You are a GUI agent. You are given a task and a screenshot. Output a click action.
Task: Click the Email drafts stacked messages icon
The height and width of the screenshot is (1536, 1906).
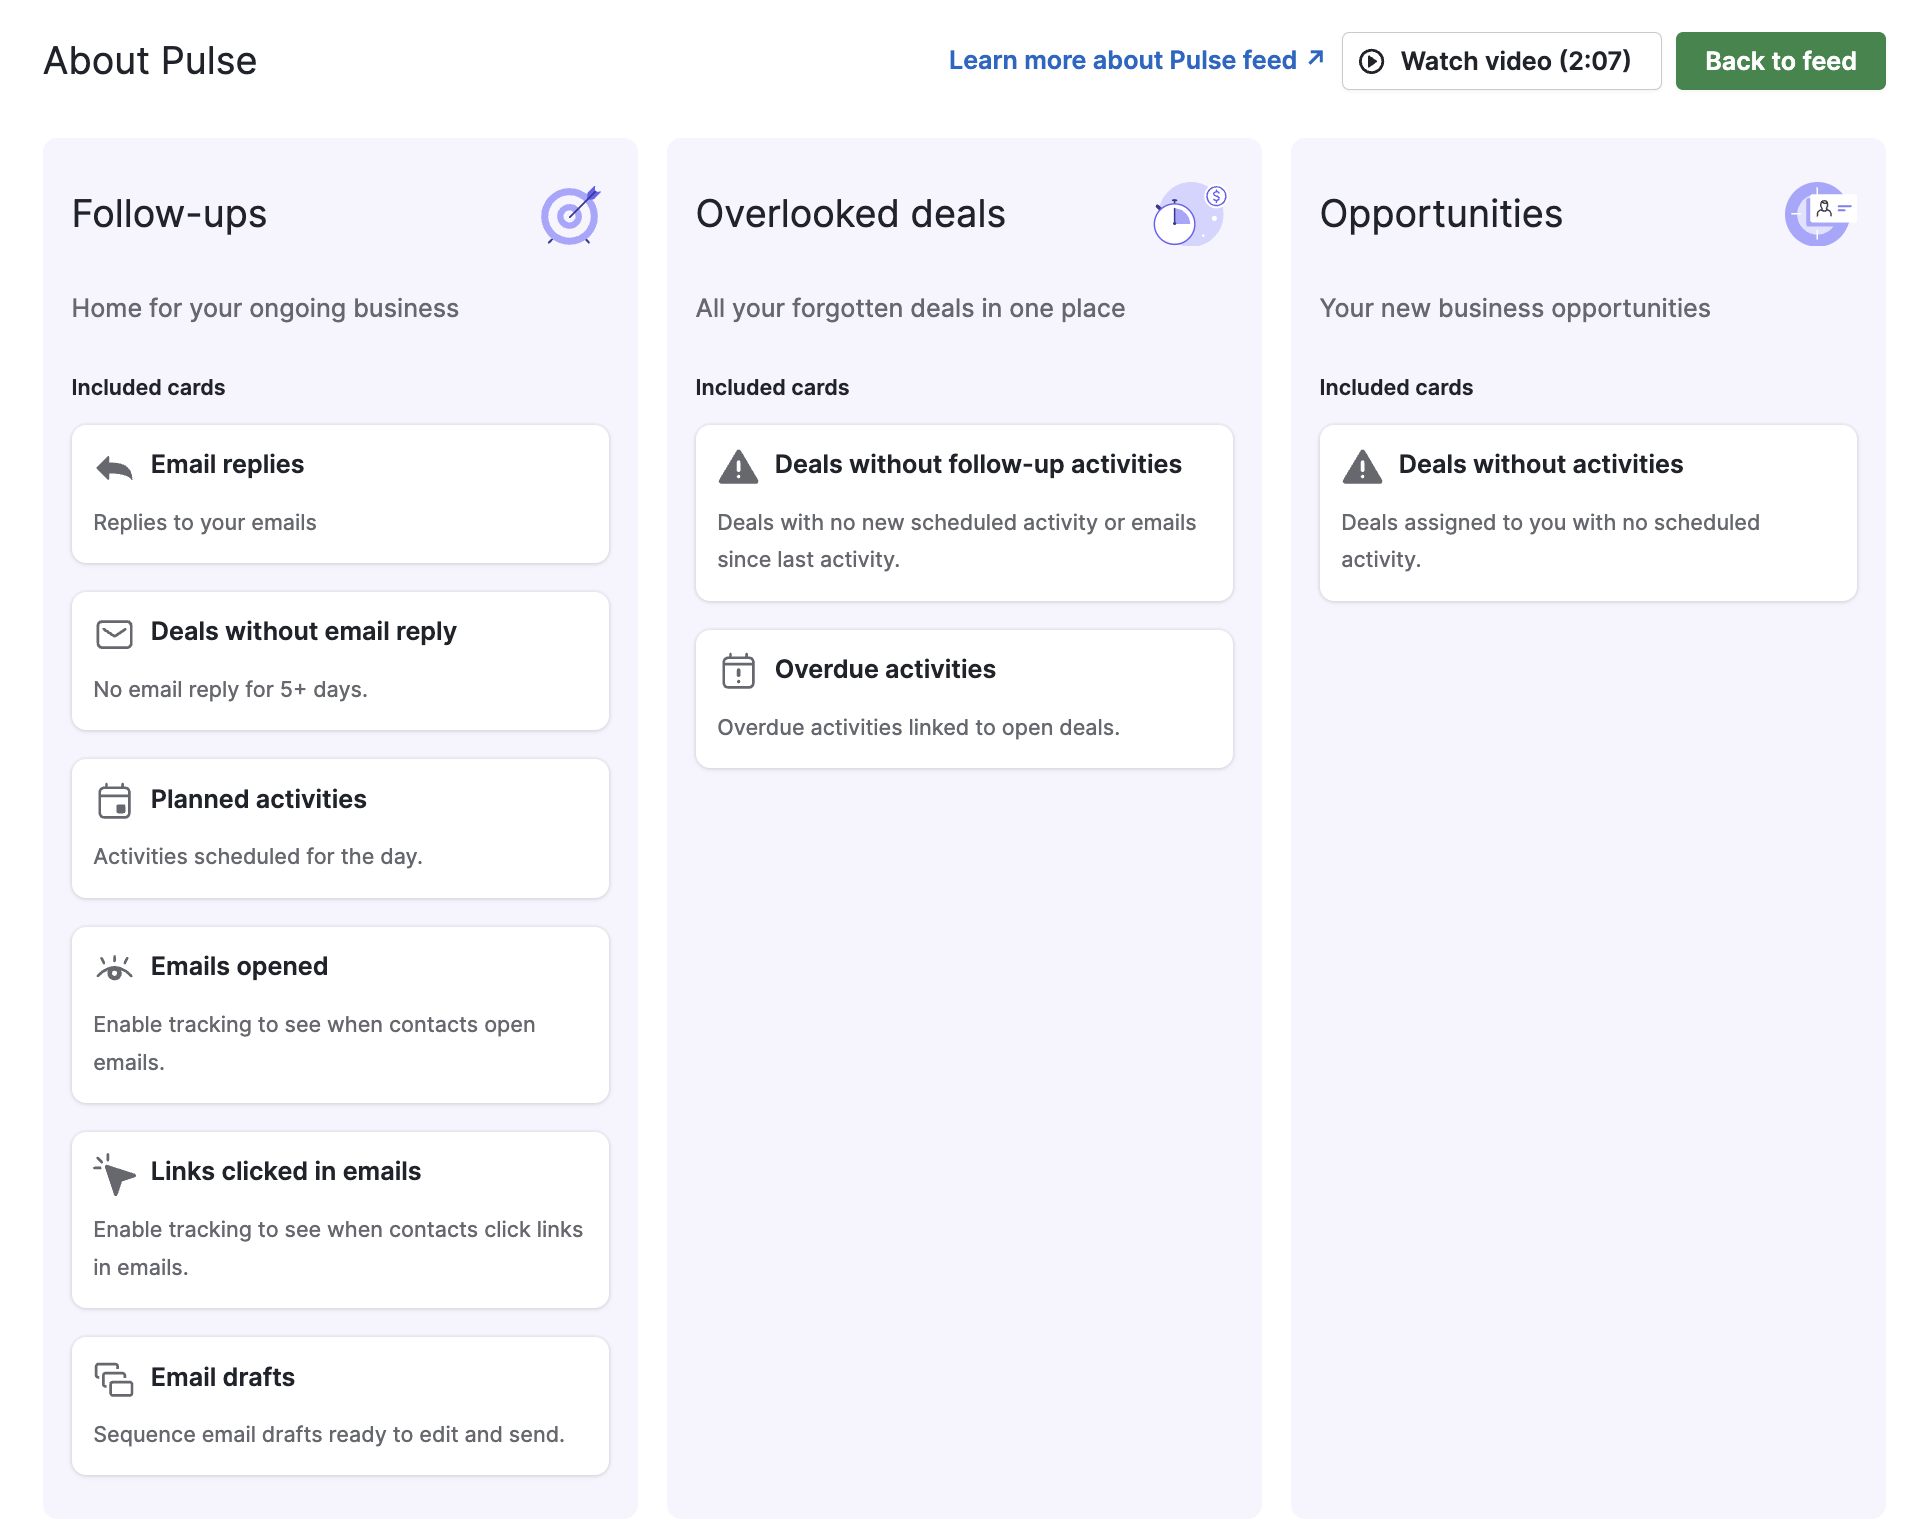coord(114,1379)
